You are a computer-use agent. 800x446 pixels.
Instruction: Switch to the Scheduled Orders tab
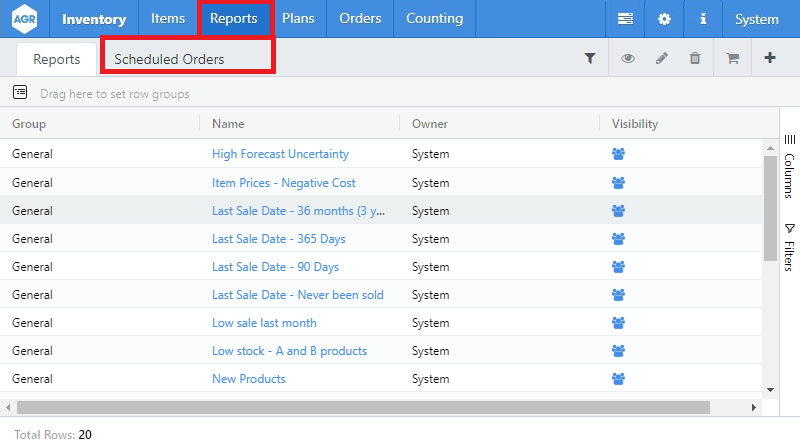(x=169, y=59)
